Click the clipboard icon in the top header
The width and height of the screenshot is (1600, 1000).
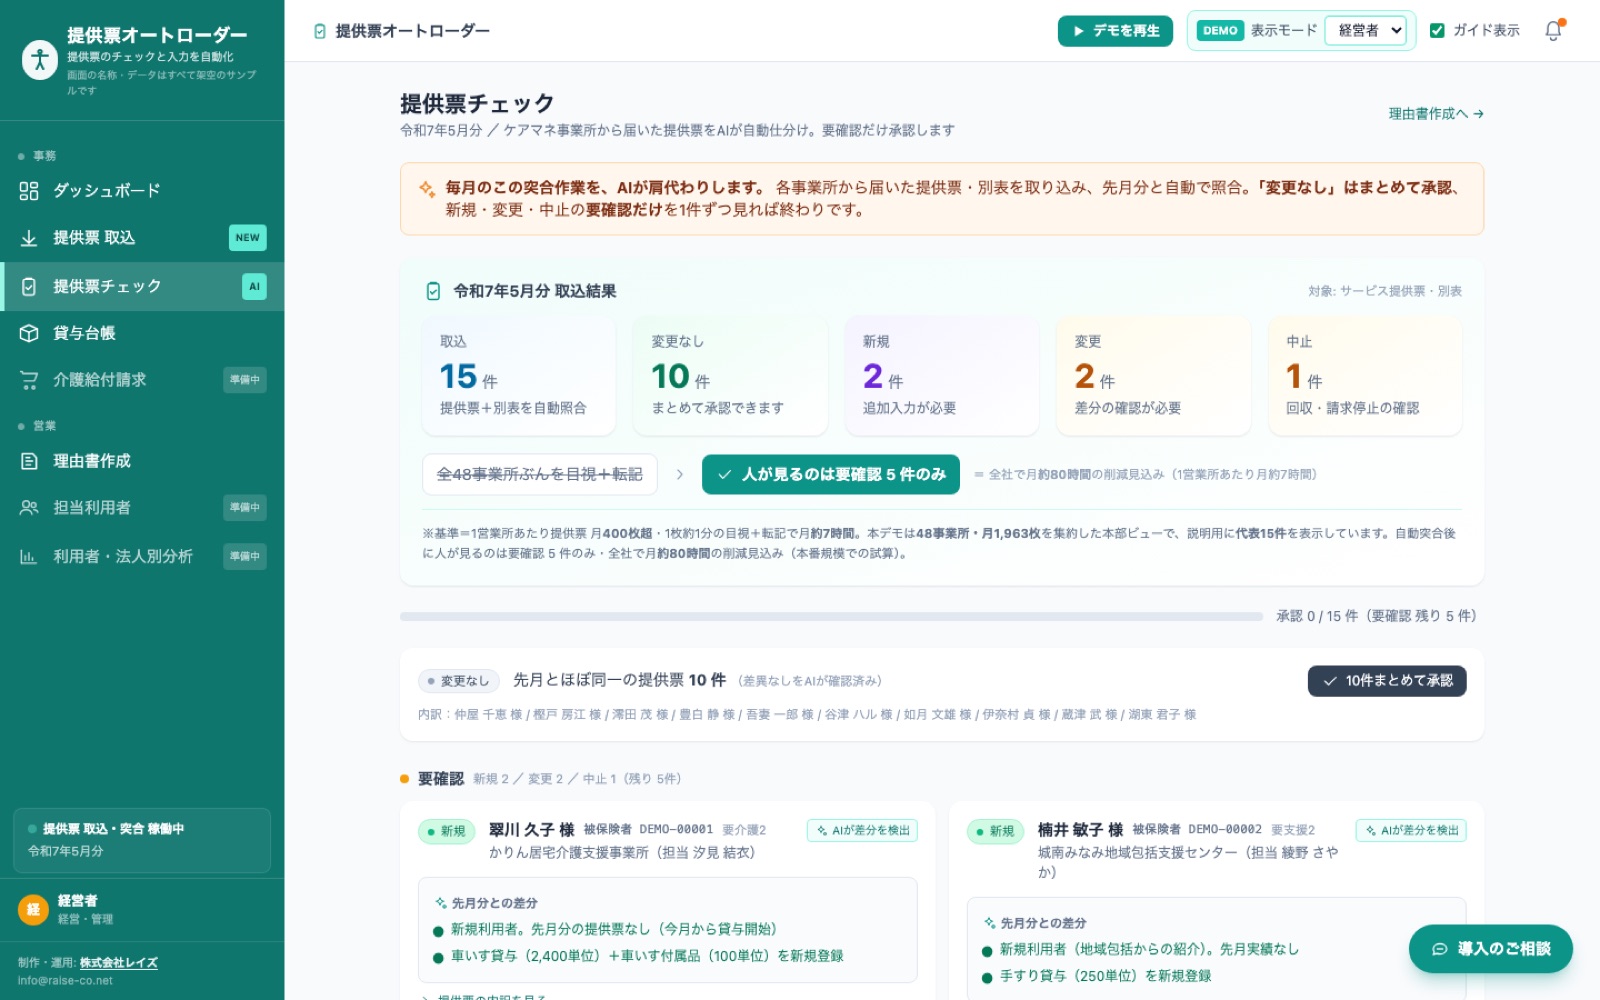320,31
